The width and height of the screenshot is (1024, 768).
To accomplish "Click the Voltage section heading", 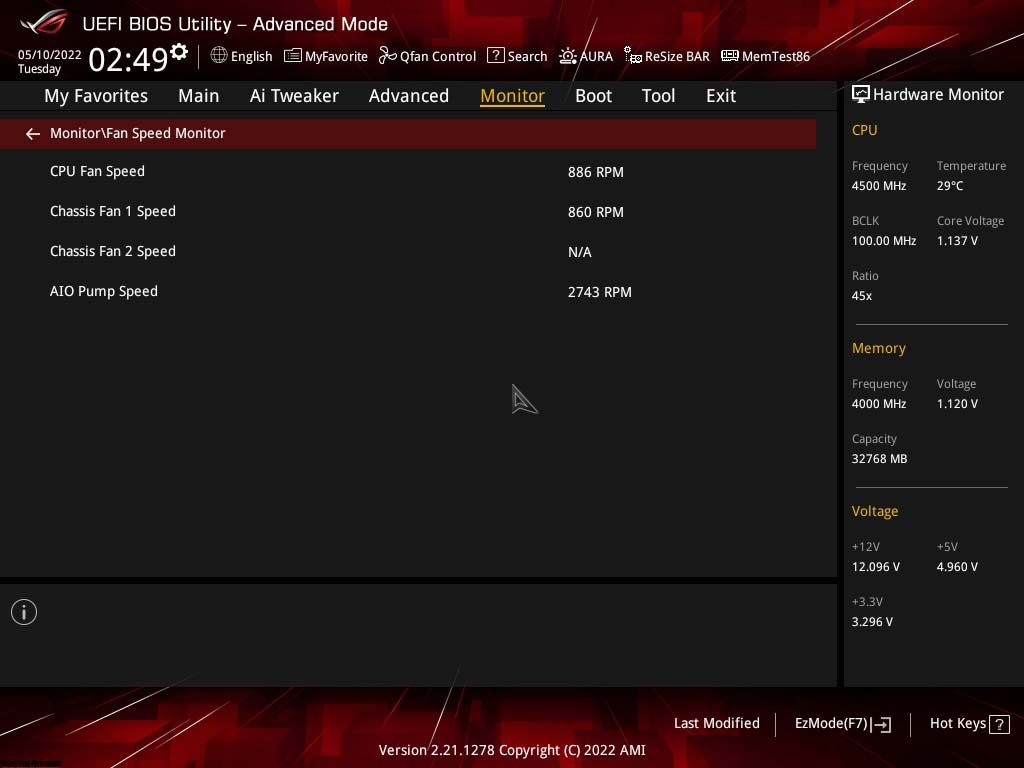I will click(x=874, y=511).
